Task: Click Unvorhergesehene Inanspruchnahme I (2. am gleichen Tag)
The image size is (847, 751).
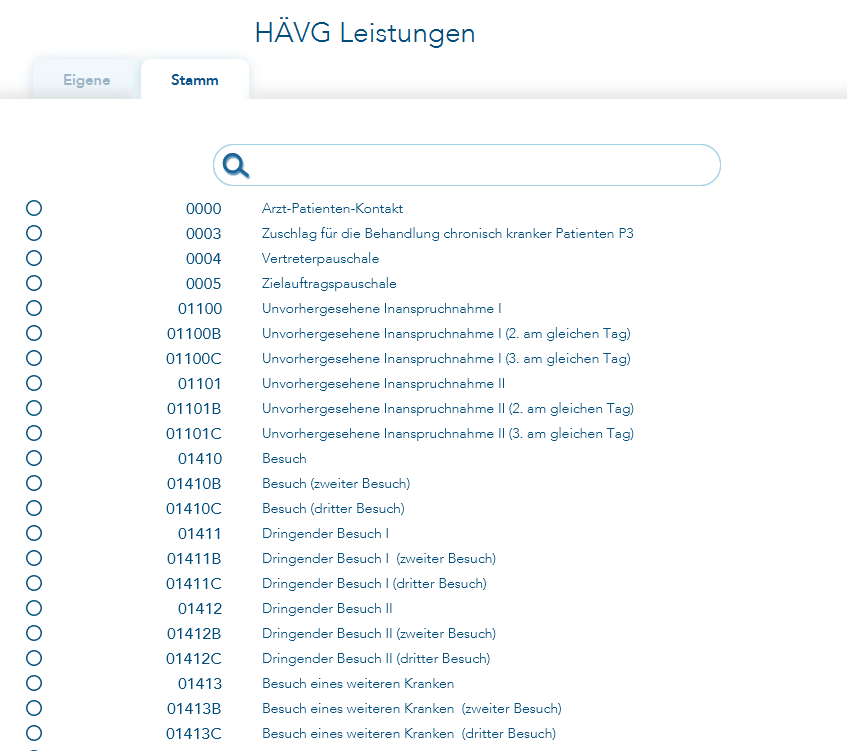Action: [x=446, y=333]
